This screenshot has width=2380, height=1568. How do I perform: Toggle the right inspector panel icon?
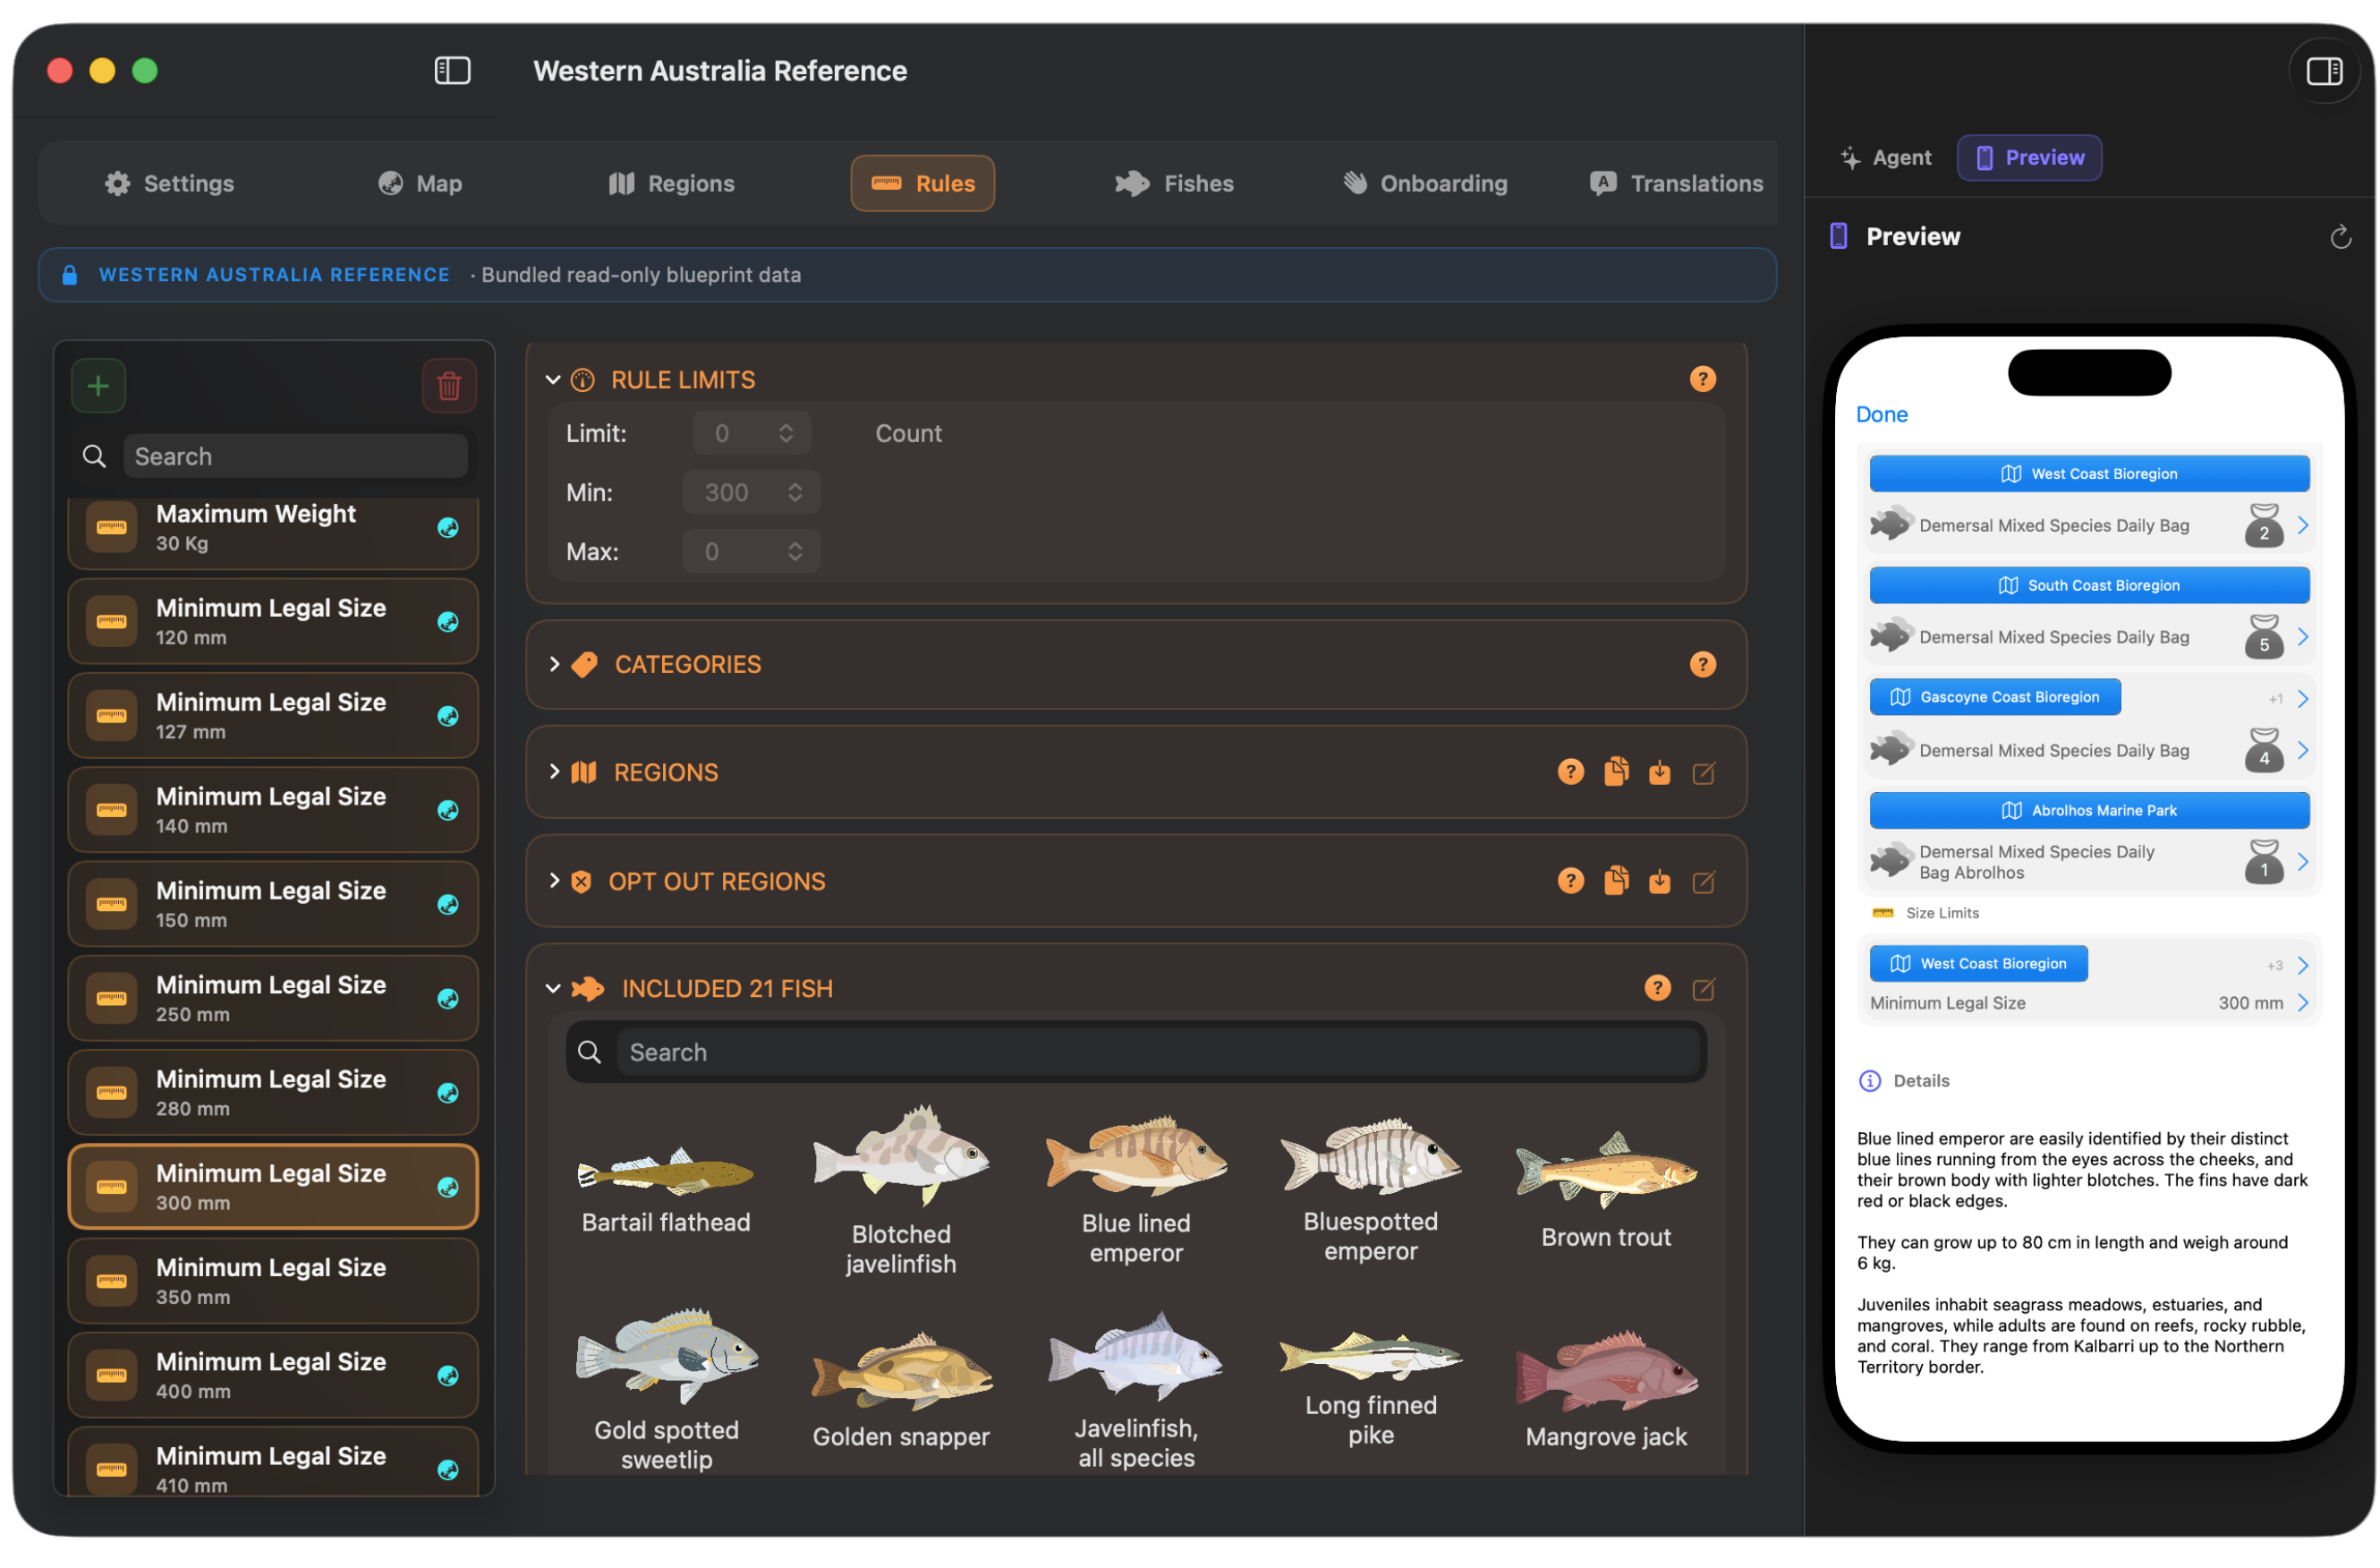[2323, 71]
